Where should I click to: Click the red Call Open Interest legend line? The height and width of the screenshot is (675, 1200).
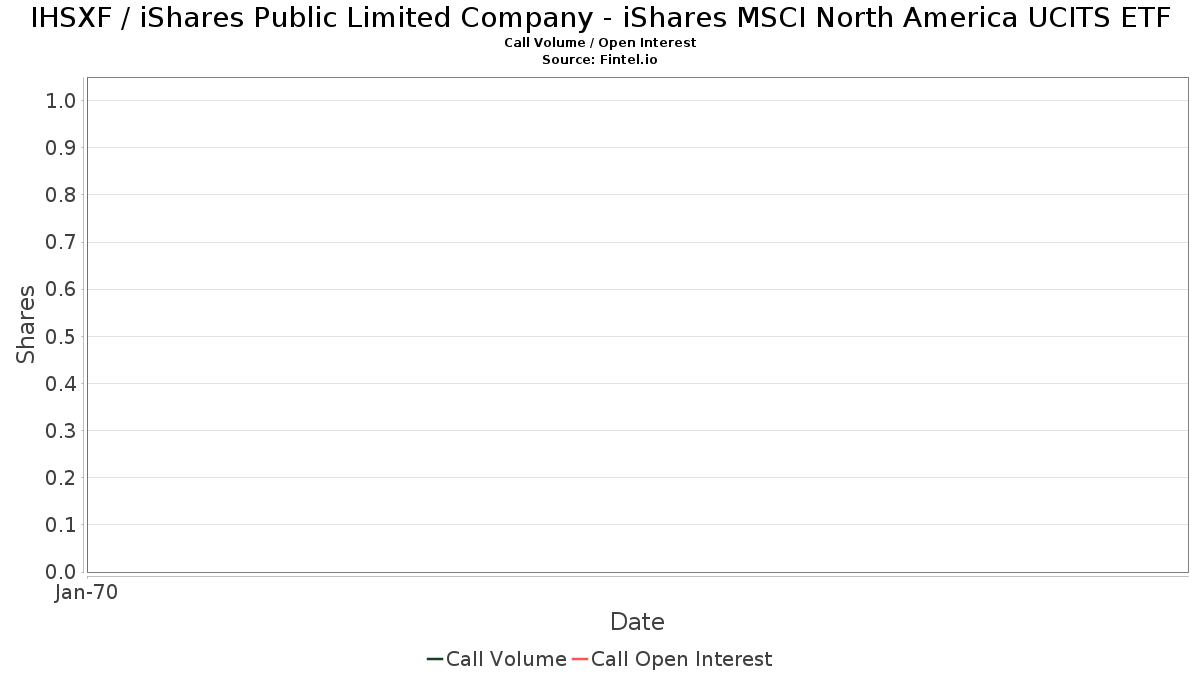point(579,659)
